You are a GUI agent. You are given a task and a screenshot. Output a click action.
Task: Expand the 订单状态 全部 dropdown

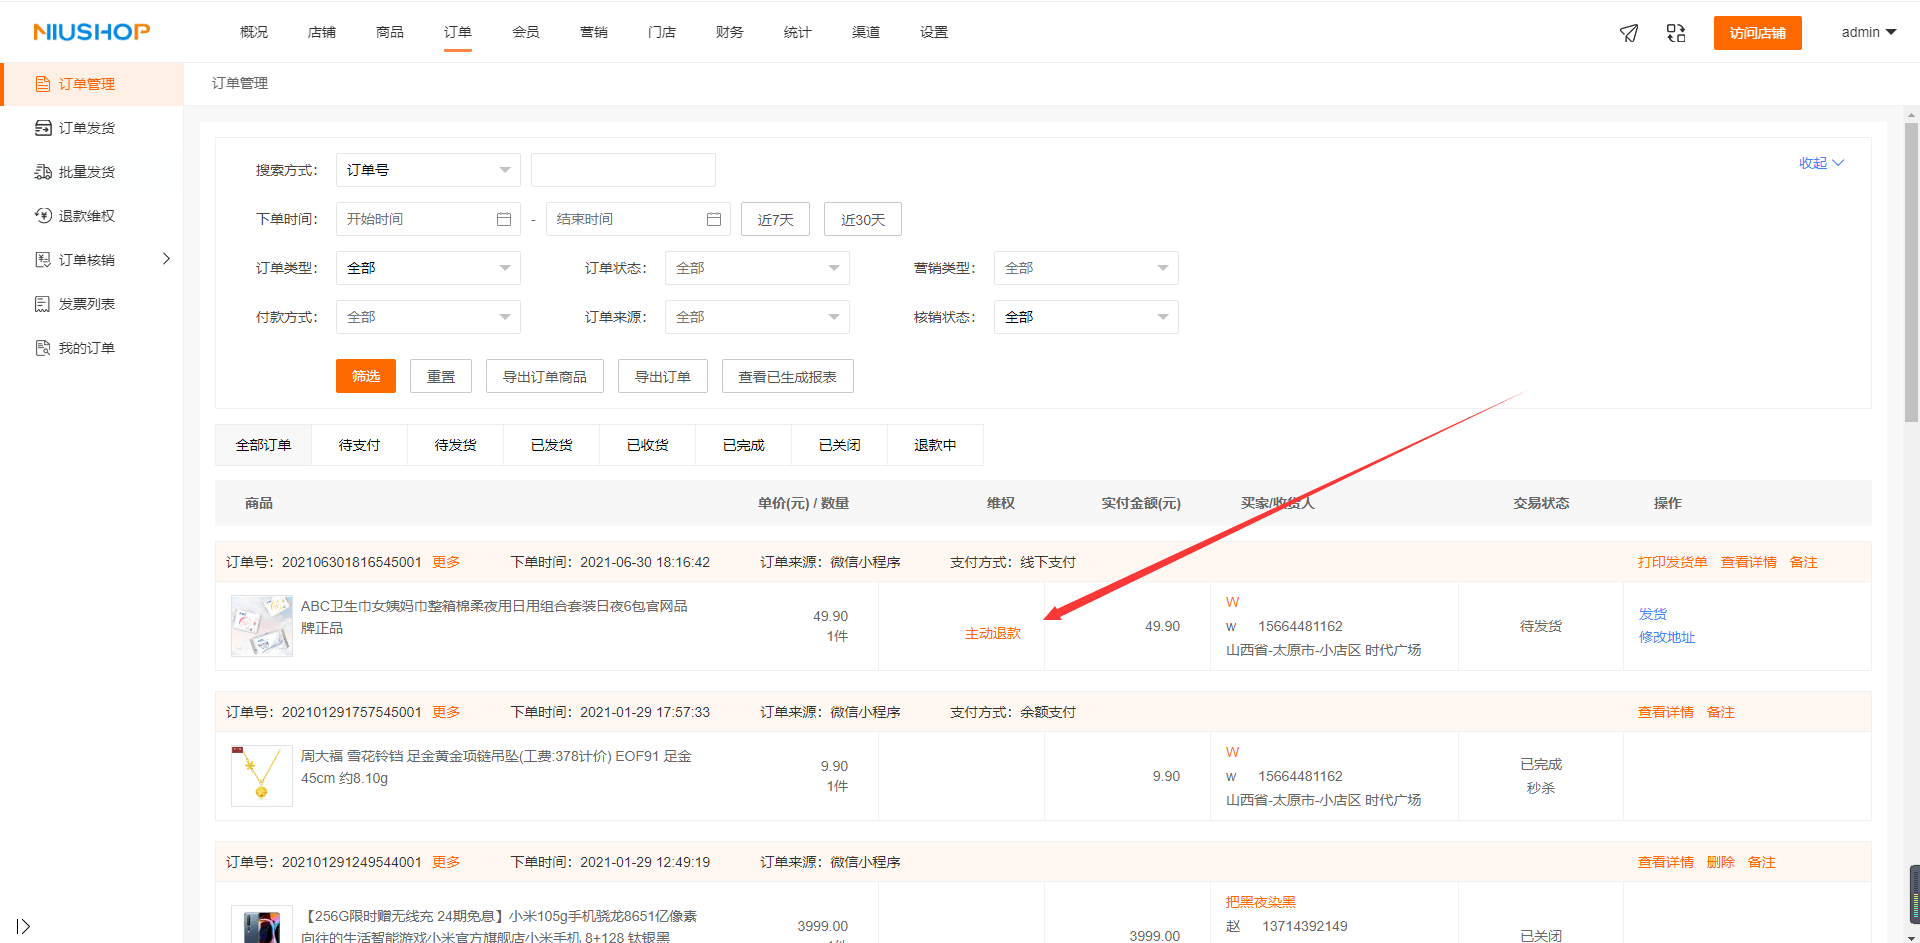pyautogui.click(x=757, y=267)
